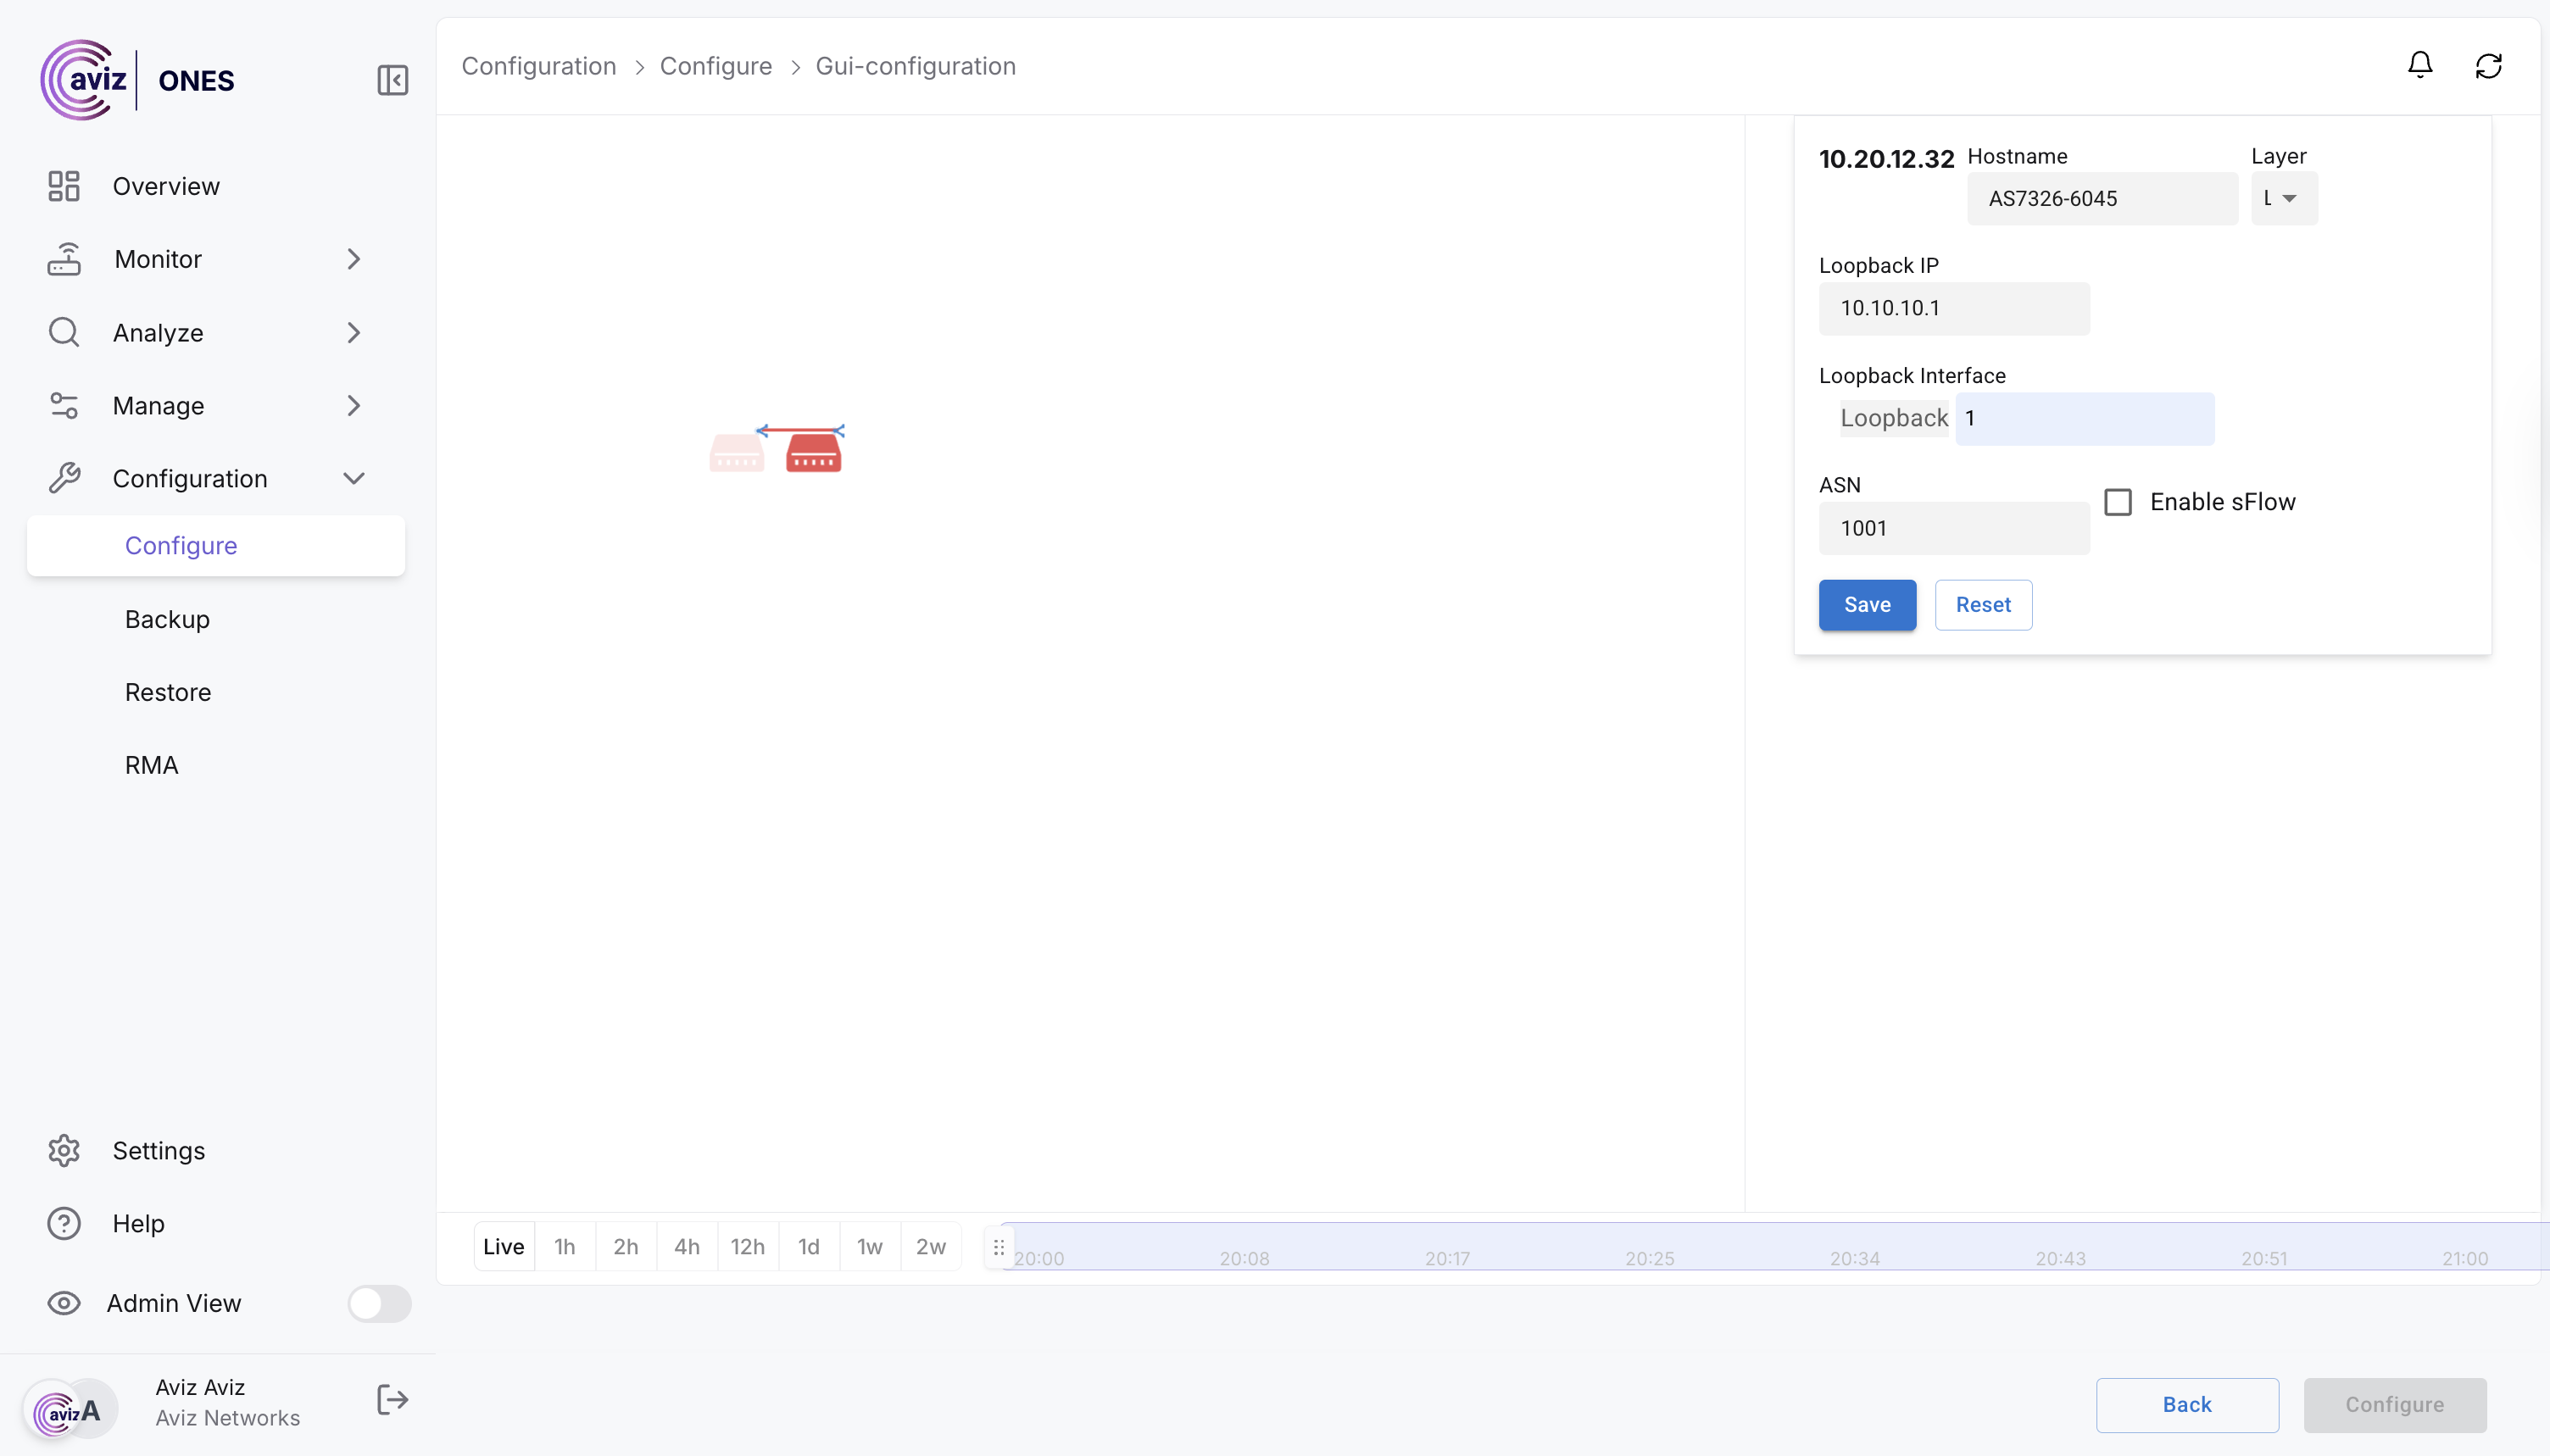Image resolution: width=2550 pixels, height=1456 pixels.
Task: Click the Save button
Action: coord(1866,605)
